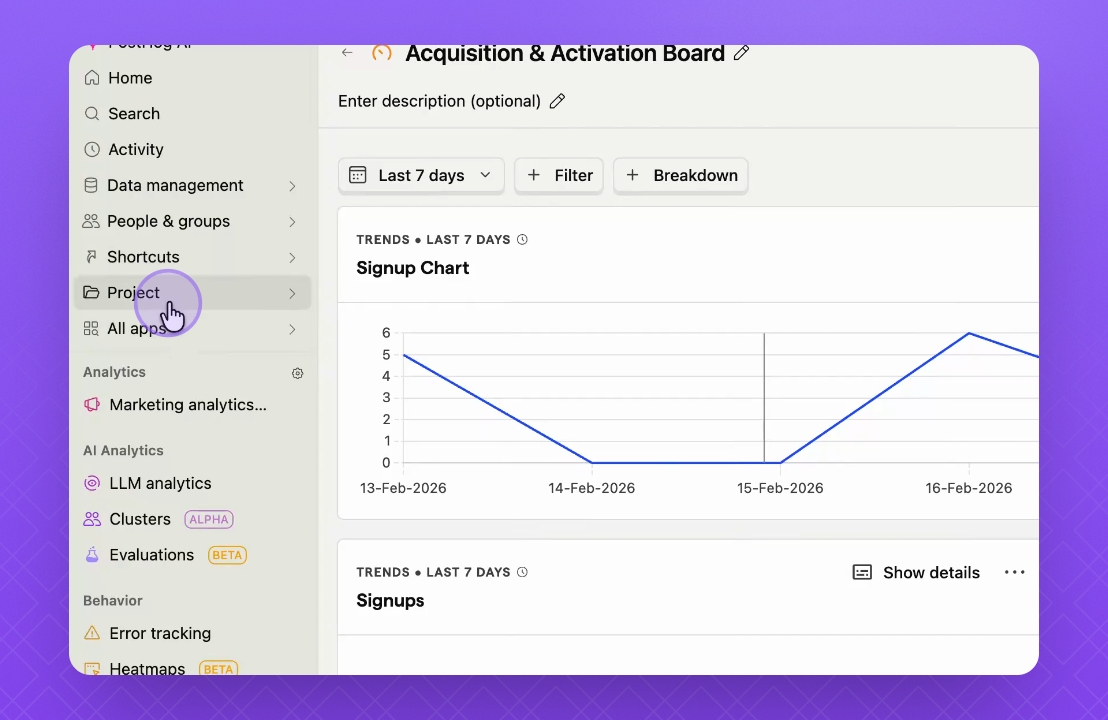This screenshot has height=720, width=1108.
Task: Open Evaluations page
Action: coord(151,555)
